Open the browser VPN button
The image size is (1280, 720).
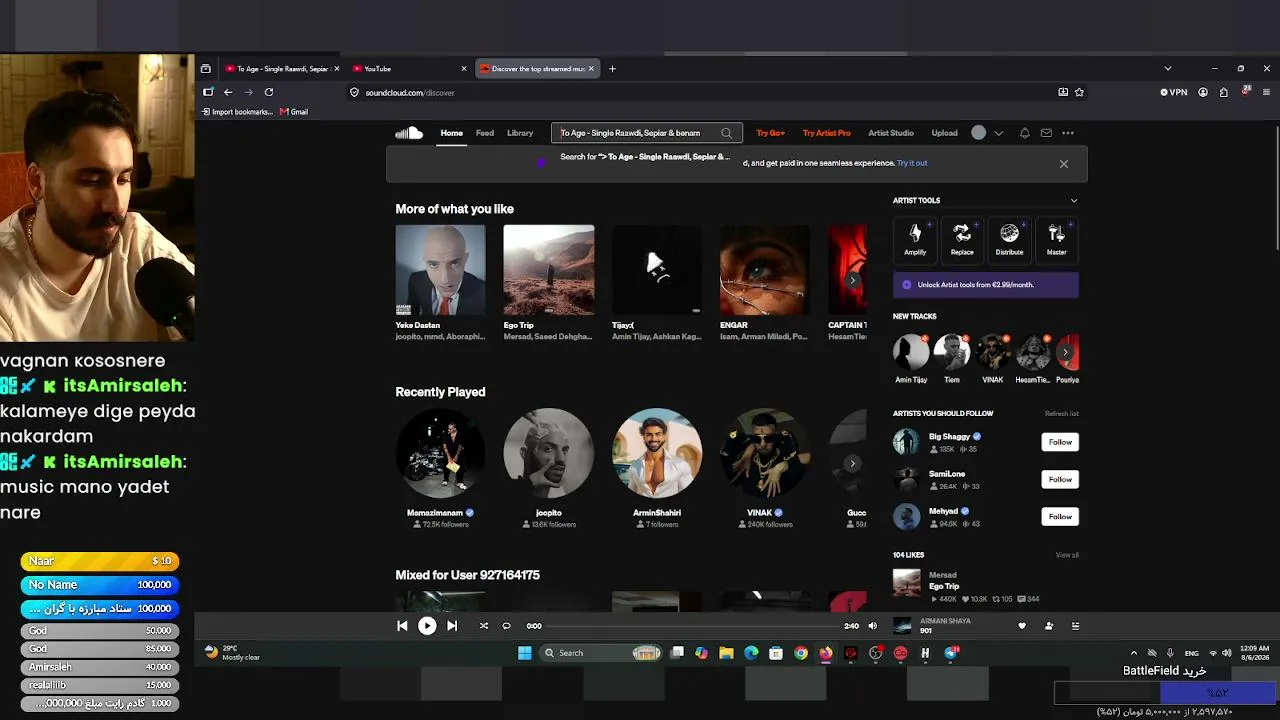[1174, 92]
